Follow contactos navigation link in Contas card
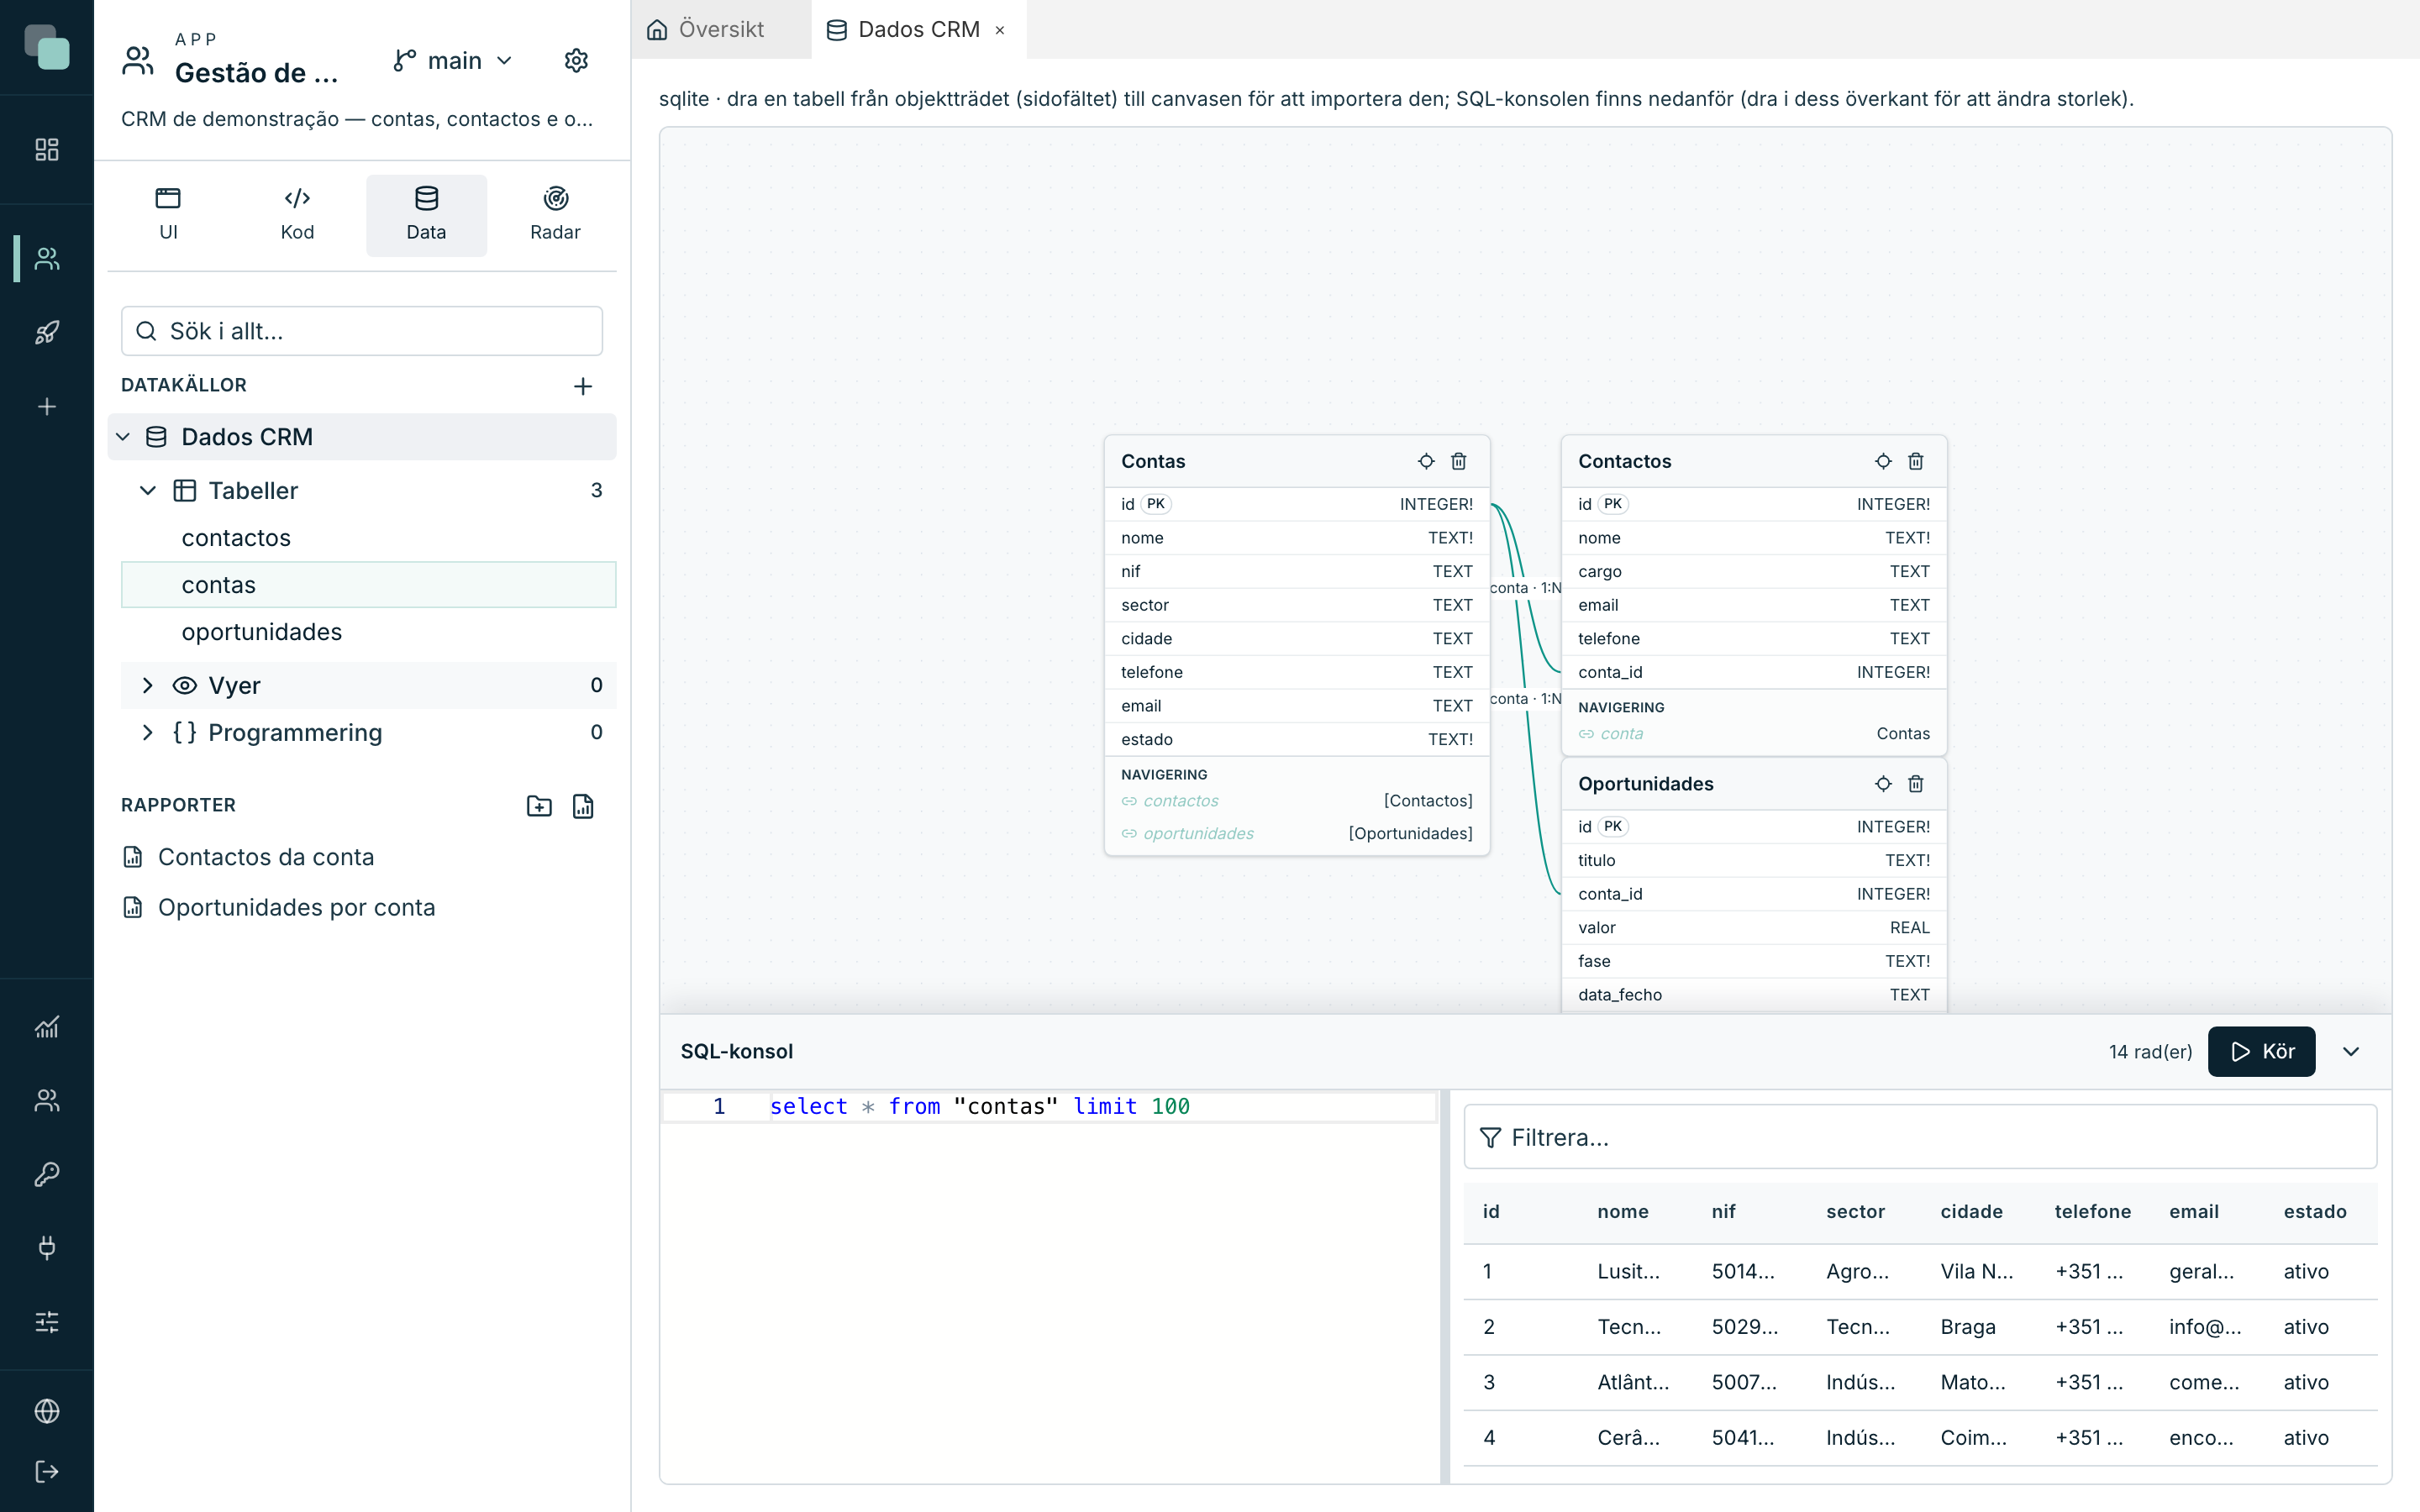Viewport: 2420px width, 1512px height. [x=1180, y=800]
